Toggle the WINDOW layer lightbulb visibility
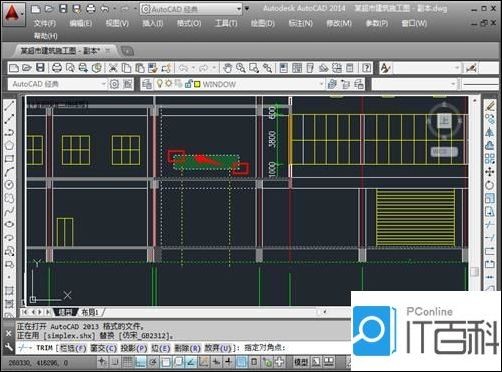This screenshot has height=372, width=502. pos(160,84)
